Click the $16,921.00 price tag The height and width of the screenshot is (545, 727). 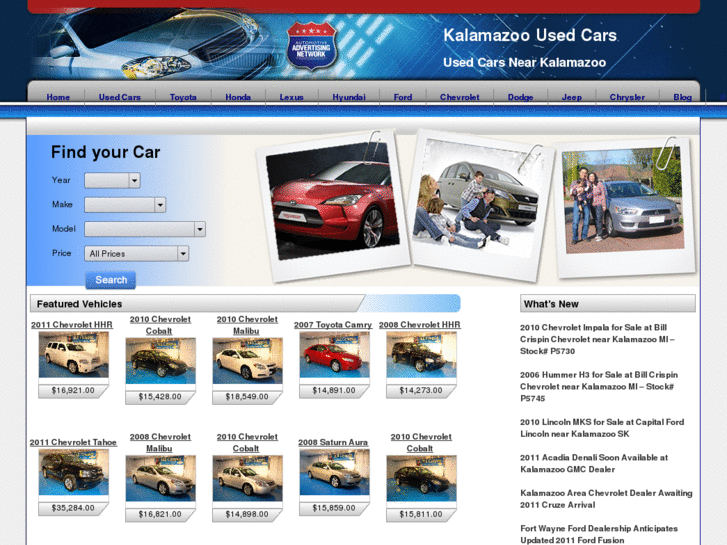[73, 391]
